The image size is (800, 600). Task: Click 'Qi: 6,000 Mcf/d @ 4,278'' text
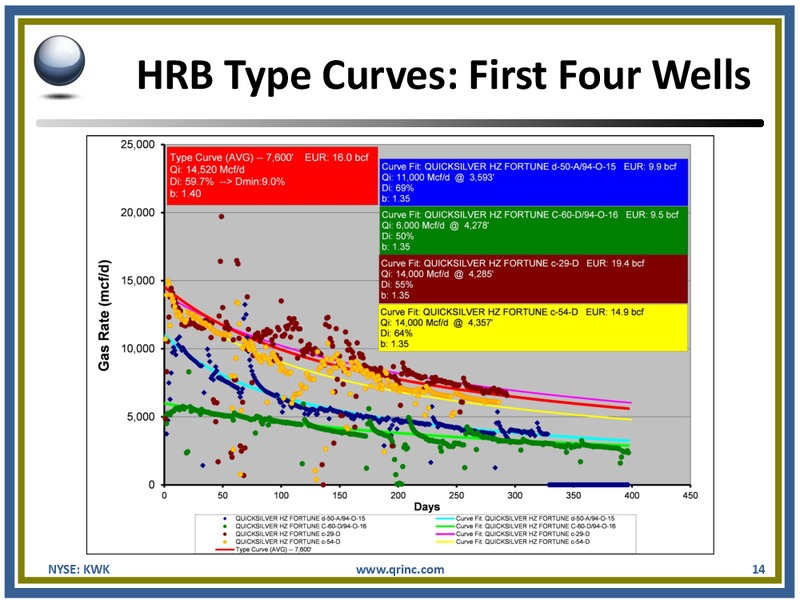(435, 226)
